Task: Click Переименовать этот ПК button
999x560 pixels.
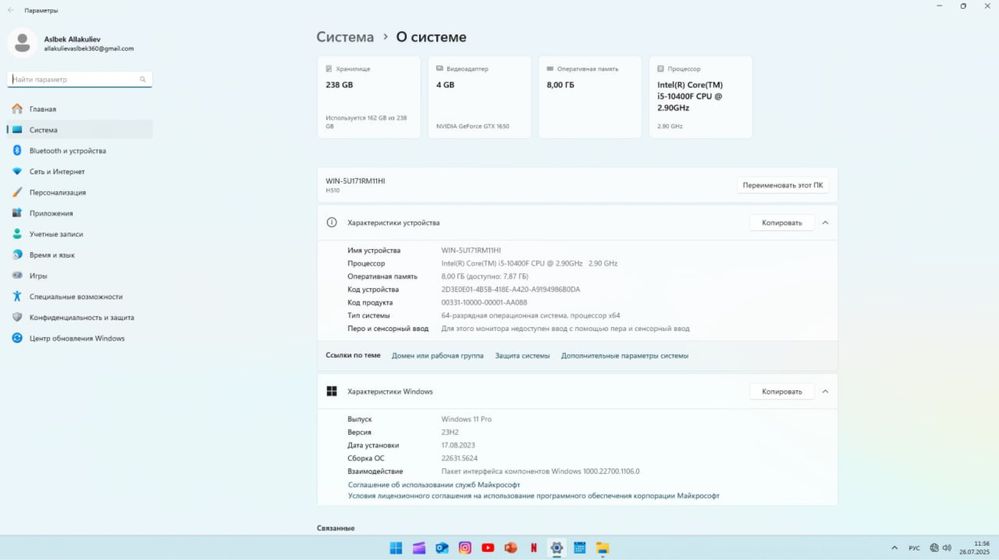Action: pyautogui.click(x=782, y=185)
